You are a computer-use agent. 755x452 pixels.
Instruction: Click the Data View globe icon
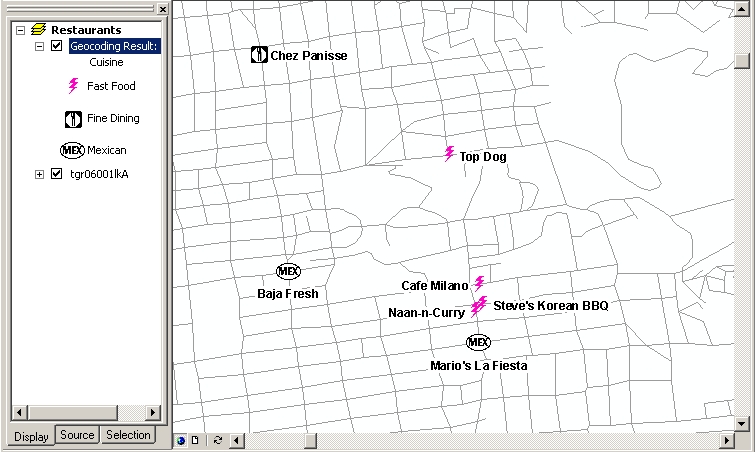point(181,440)
